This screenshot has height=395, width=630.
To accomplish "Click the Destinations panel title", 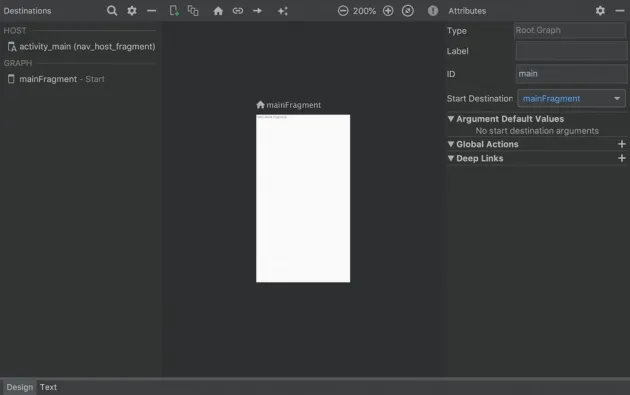I will (x=27, y=11).
